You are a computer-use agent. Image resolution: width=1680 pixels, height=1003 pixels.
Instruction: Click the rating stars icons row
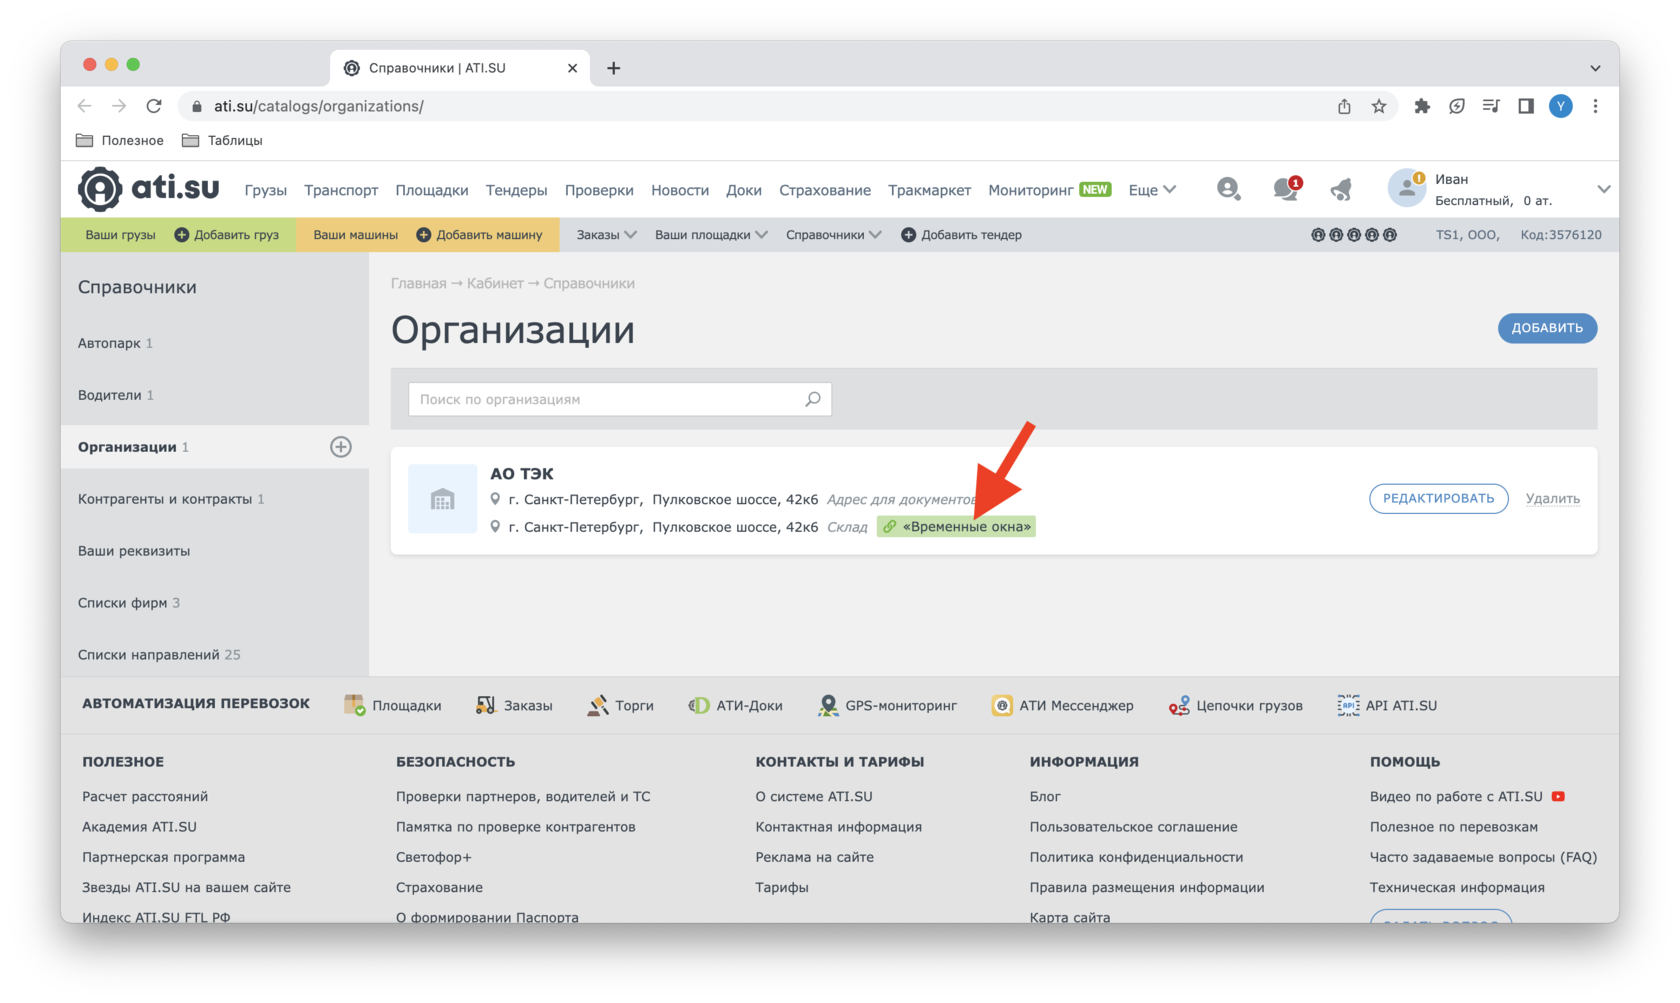tap(1354, 235)
